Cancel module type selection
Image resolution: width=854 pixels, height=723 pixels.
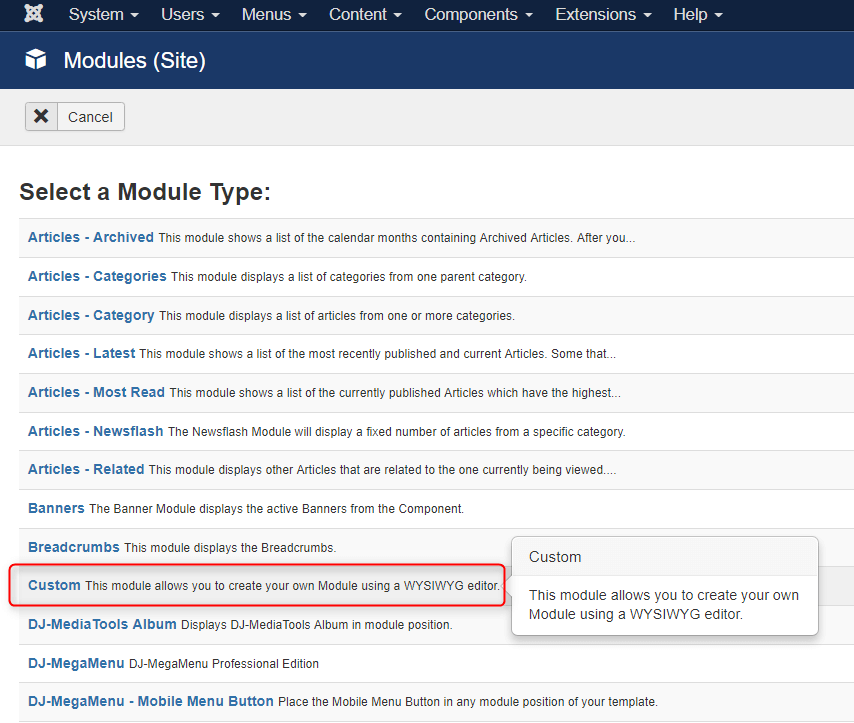coord(75,117)
